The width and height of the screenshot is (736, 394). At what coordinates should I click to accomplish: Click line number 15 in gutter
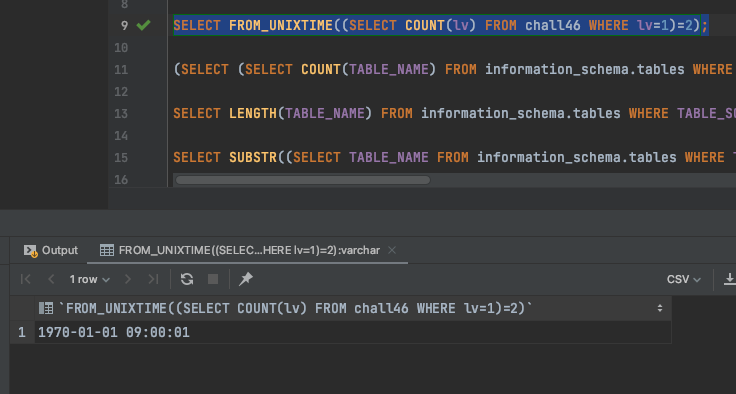[x=121, y=158]
